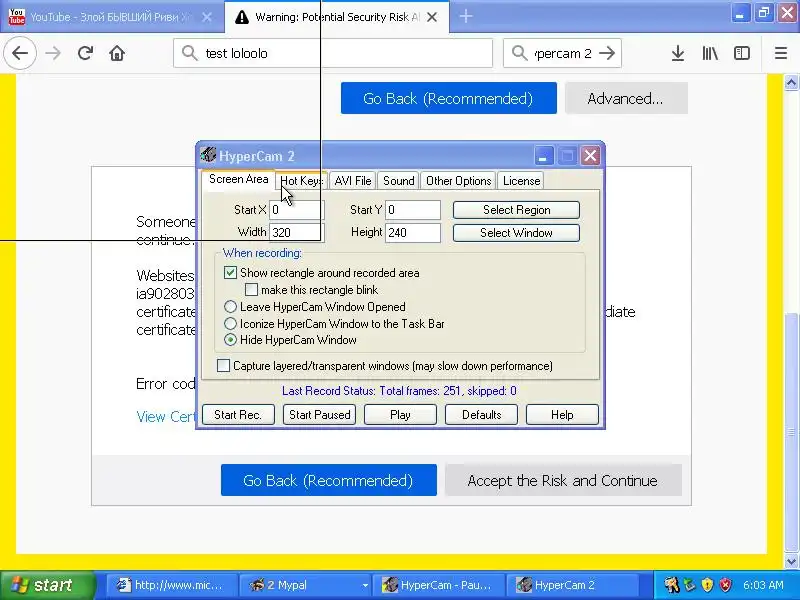Click lower Go Back (Recommended) button
800x600 pixels.
[329, 480]
